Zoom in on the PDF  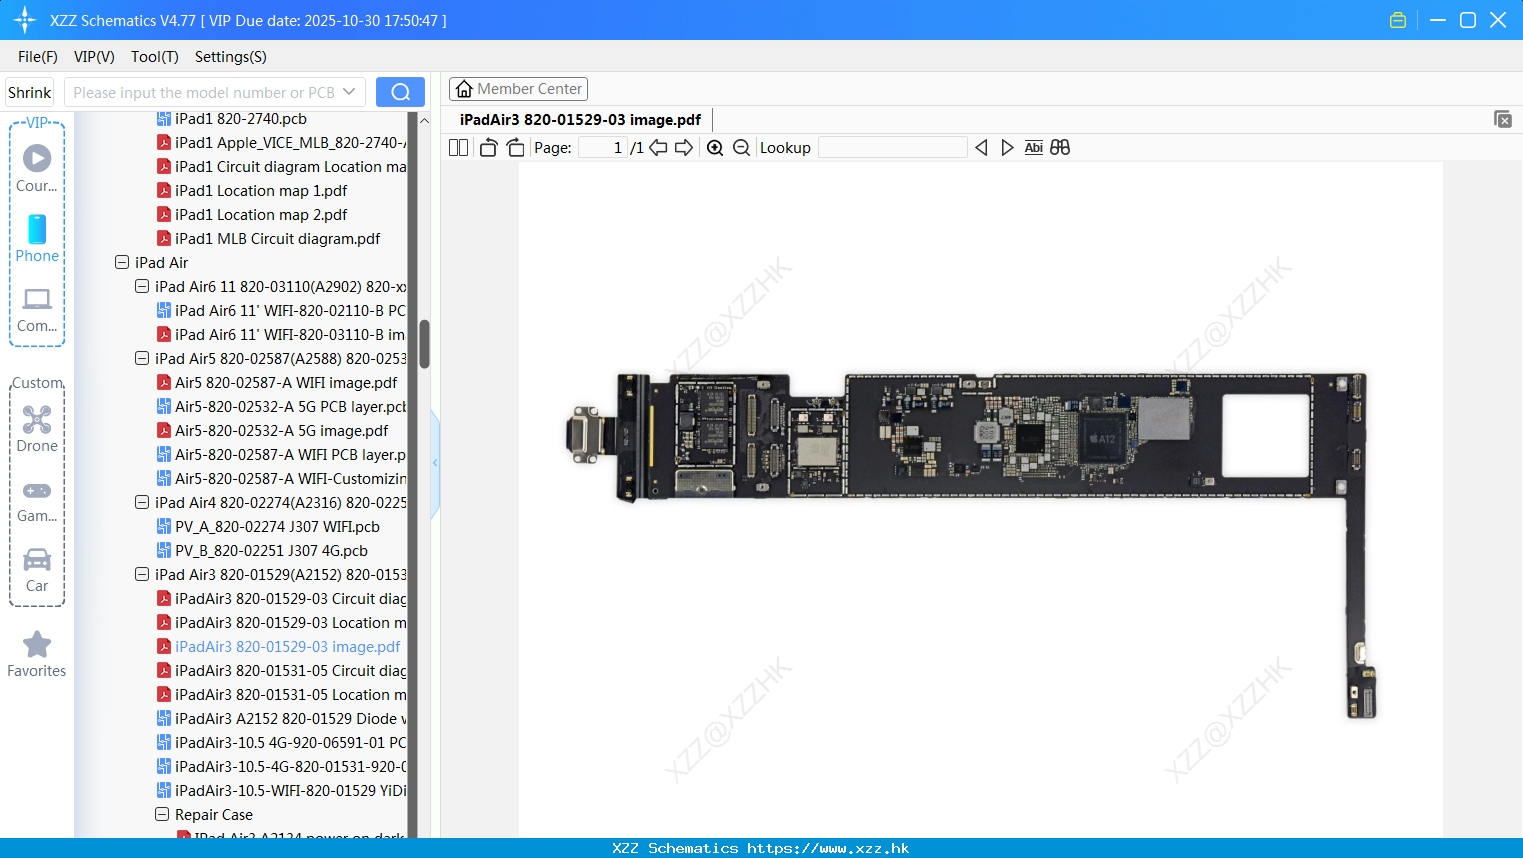click(715, 148)
